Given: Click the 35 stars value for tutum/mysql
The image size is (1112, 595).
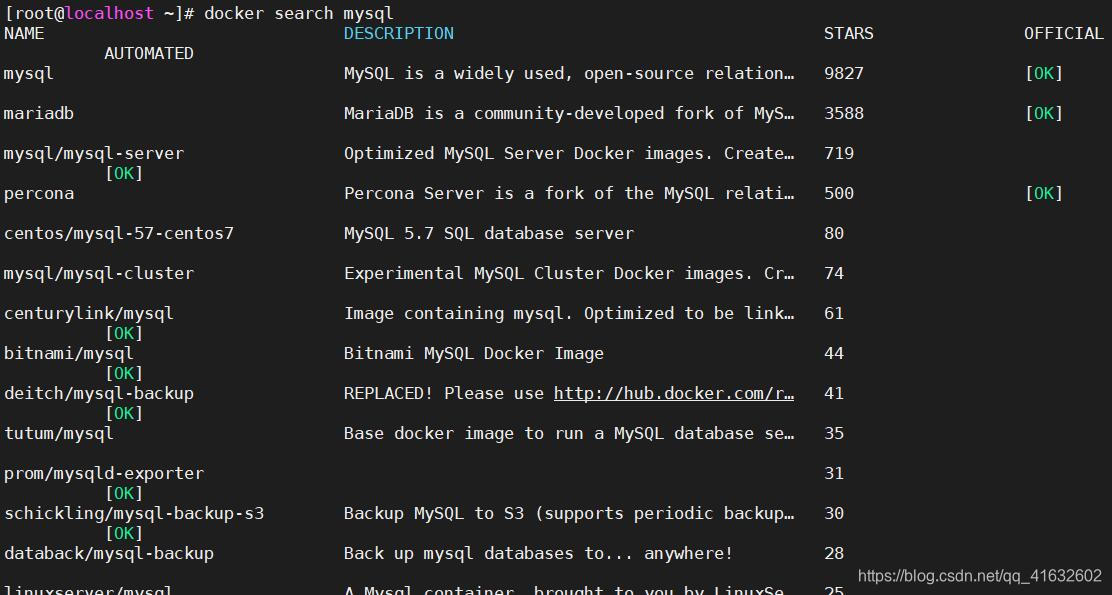Looking at the screenshot, I should (834, 433).
